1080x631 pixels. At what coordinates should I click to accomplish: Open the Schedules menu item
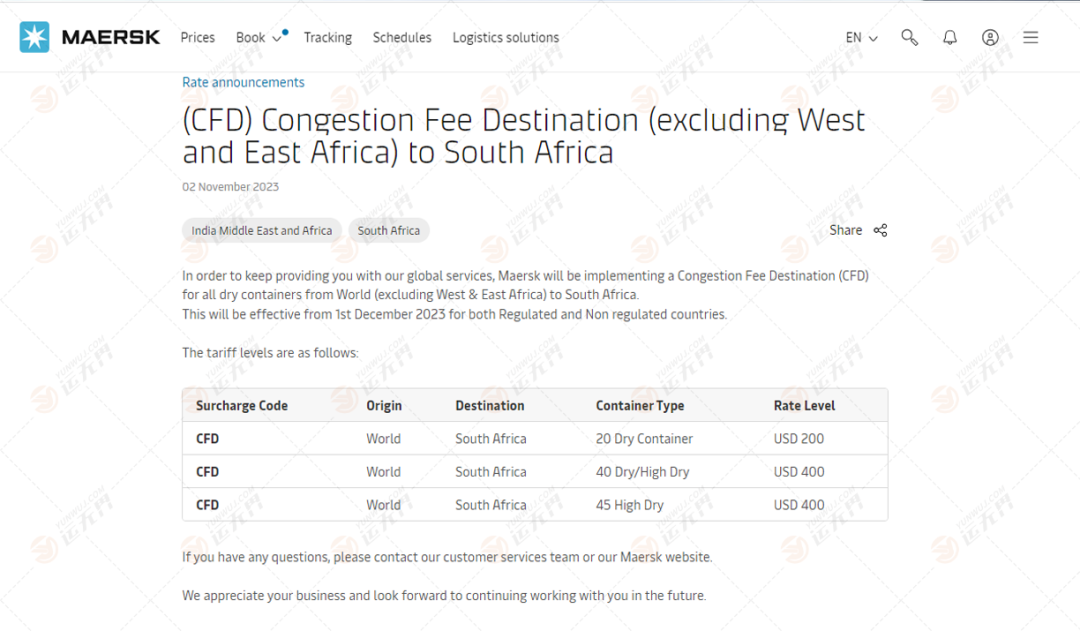click(x=402, y=37)
